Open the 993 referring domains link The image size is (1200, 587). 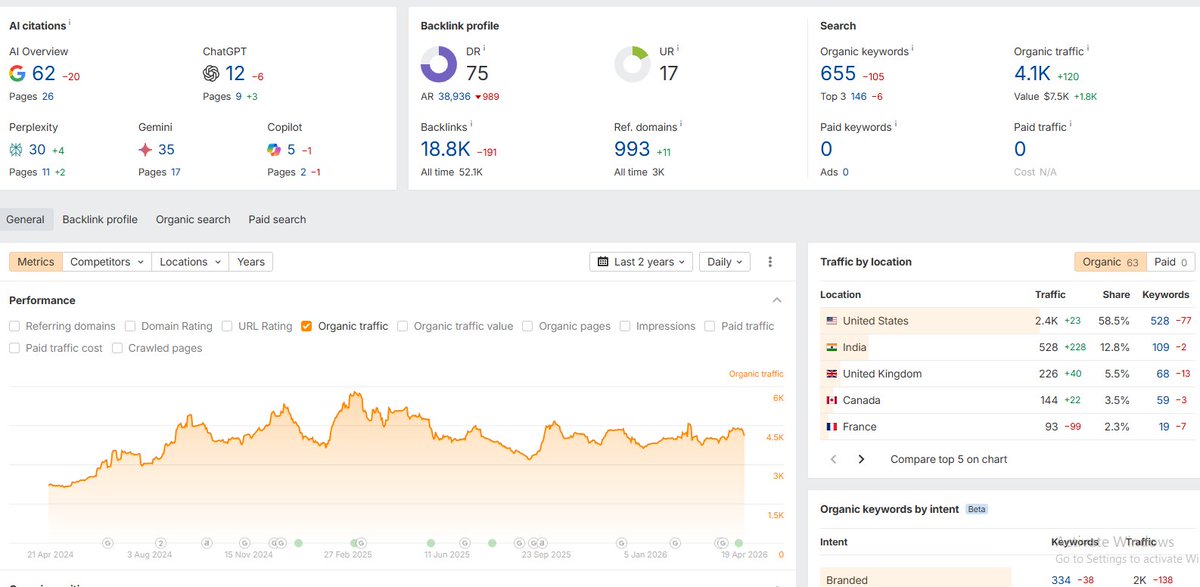[x=632, y=150]
